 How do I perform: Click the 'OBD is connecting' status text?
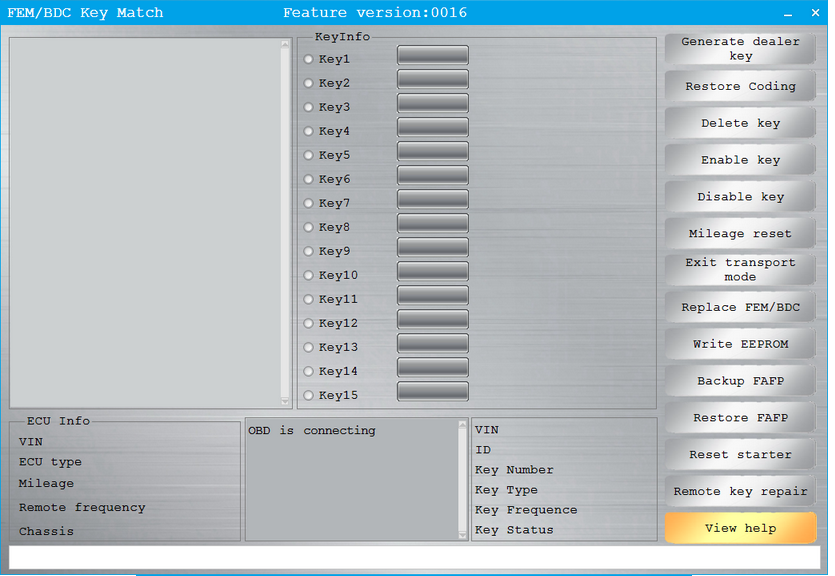[x=312, y=430]
